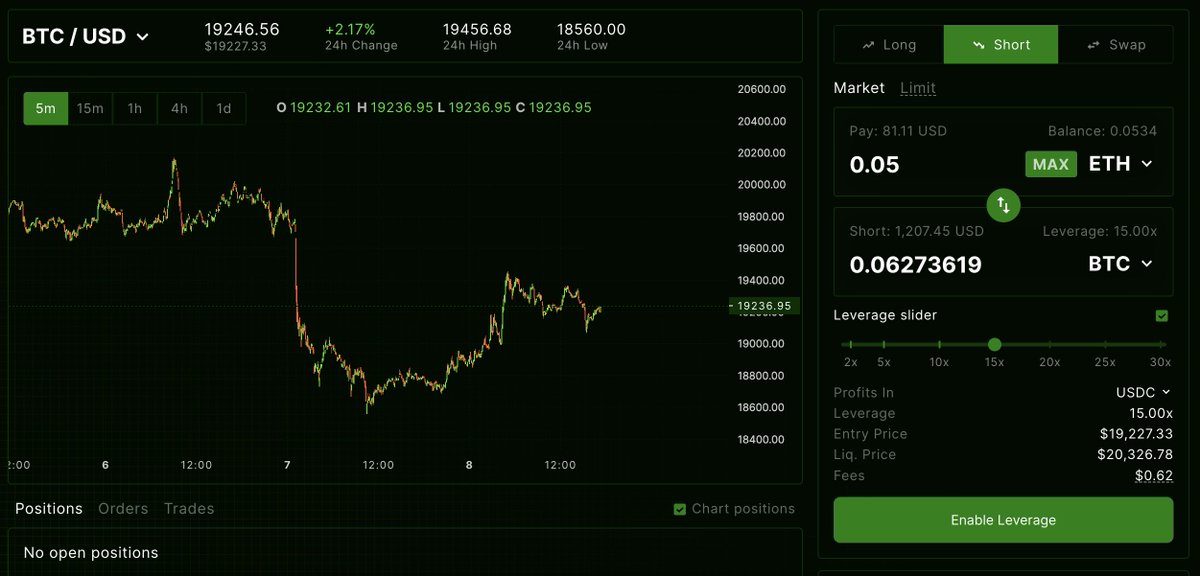Click the Fees value $0.62
Image resolution: width=1200 pixels, height=576 pixels.
1154,475
